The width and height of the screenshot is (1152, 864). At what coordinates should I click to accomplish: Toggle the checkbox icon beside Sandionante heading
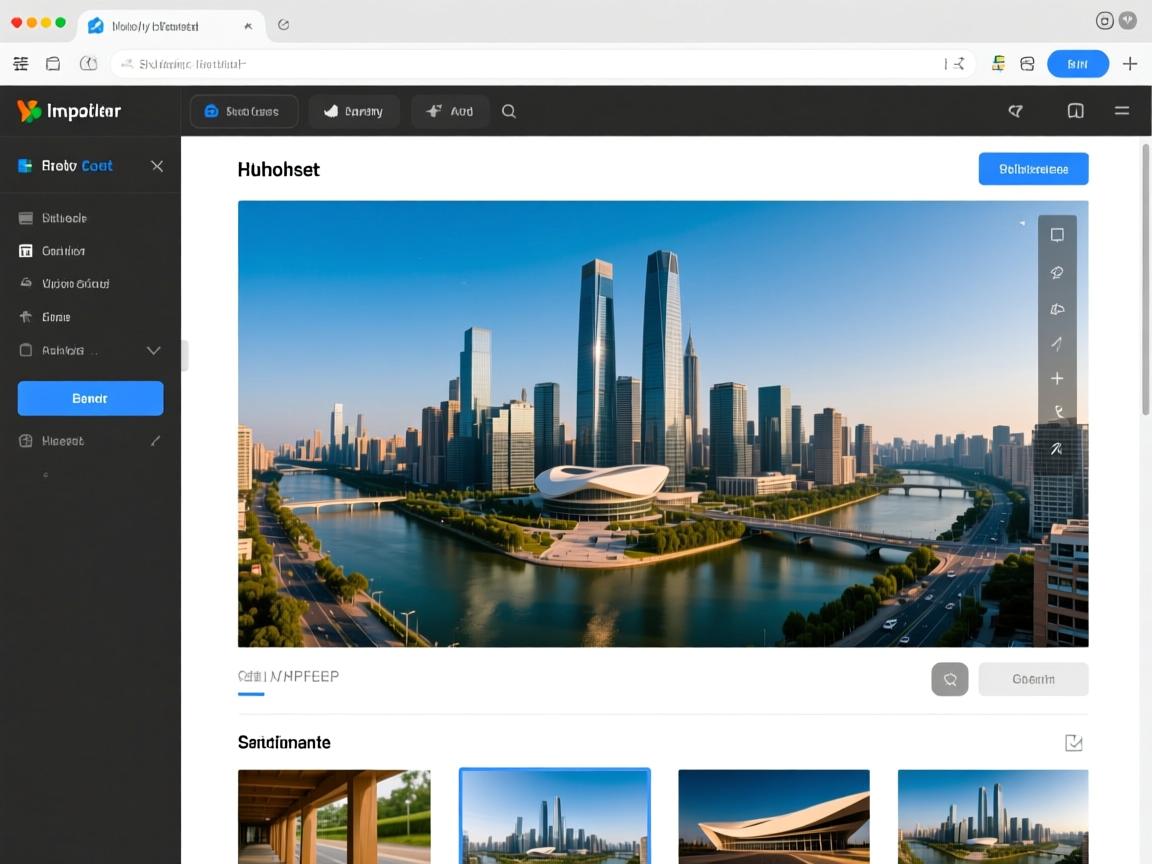(1073, 742)
